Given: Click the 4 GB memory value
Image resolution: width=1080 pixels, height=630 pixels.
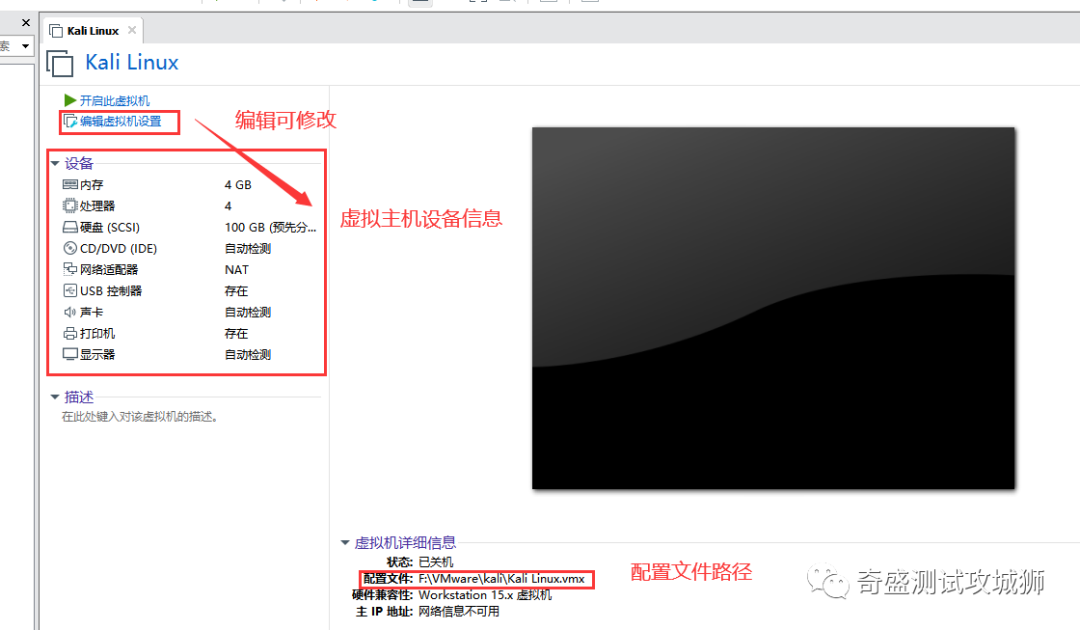Looking at the screenshot, I should pos(238,185).
